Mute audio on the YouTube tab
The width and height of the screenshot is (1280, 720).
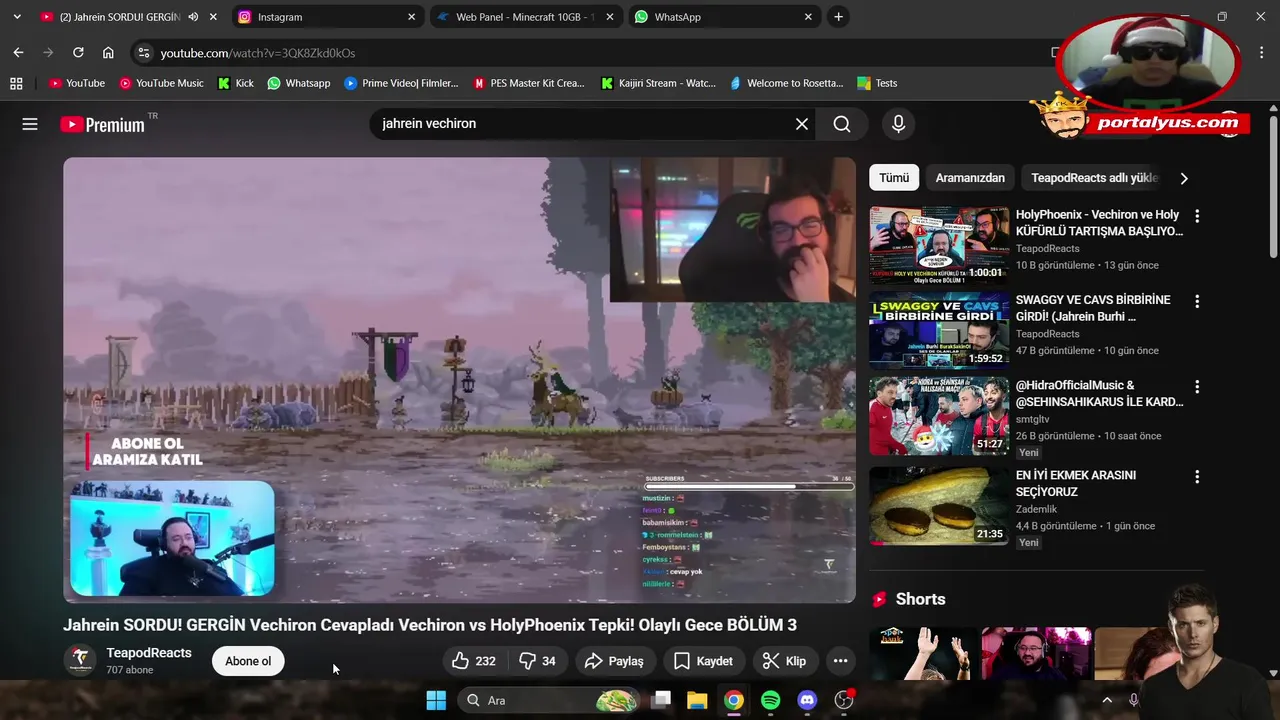pos(193,17)
